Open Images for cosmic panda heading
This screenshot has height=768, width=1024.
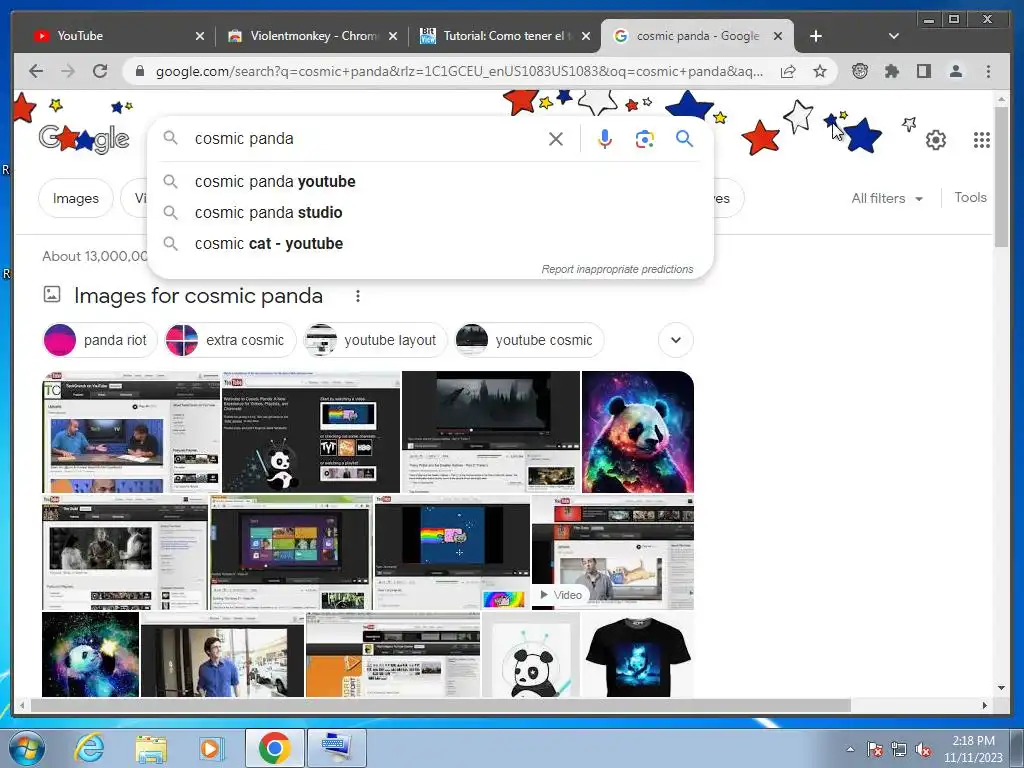(198, 296)
